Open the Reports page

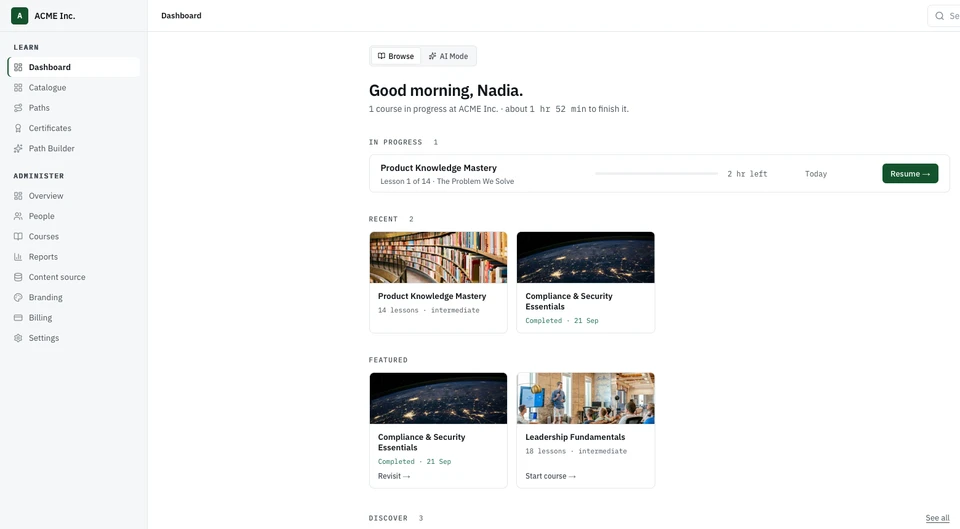tap(73, 257)
